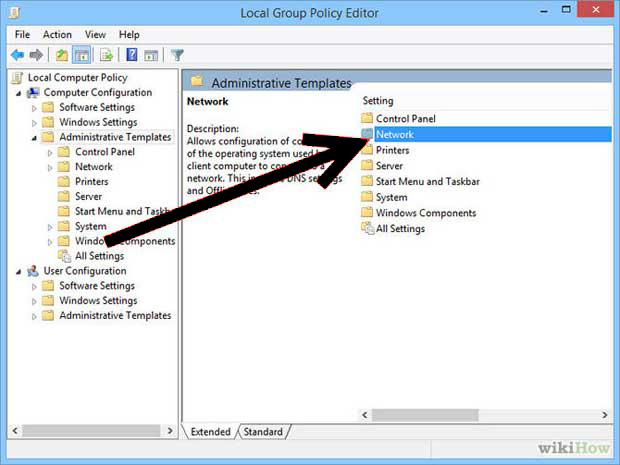Open the View menu
620x465 pixels.
[x=95, y=34]
